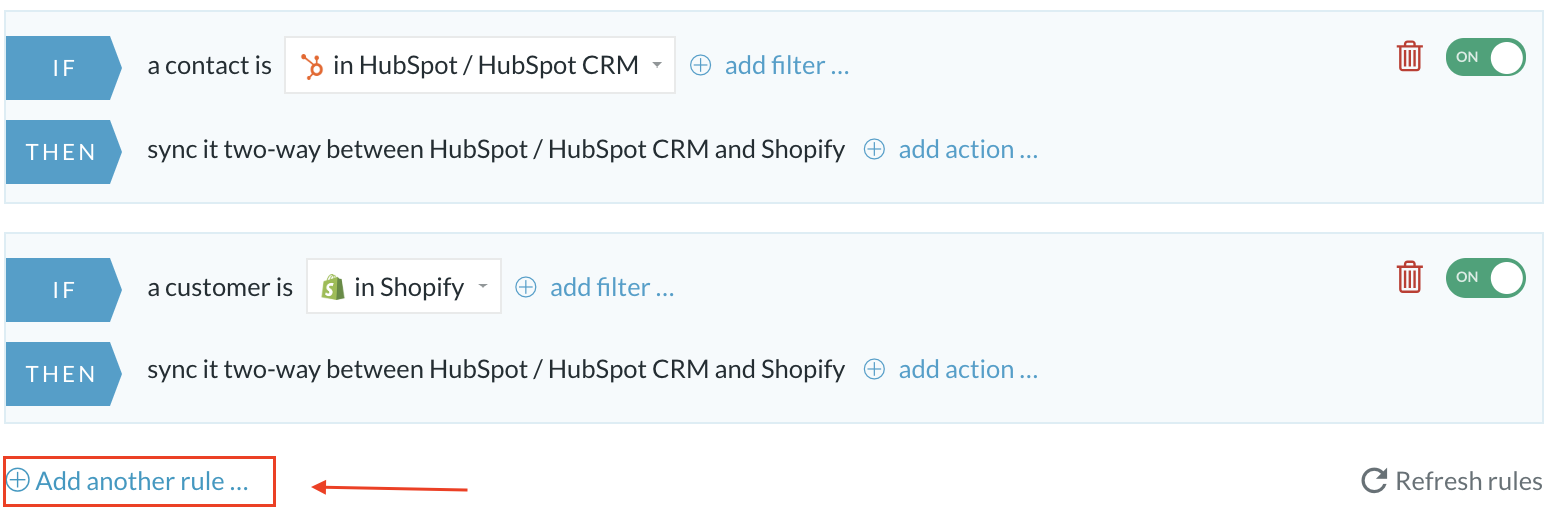Turn off the HubSpot contact rule toggle

click(x=1485, y=57)
